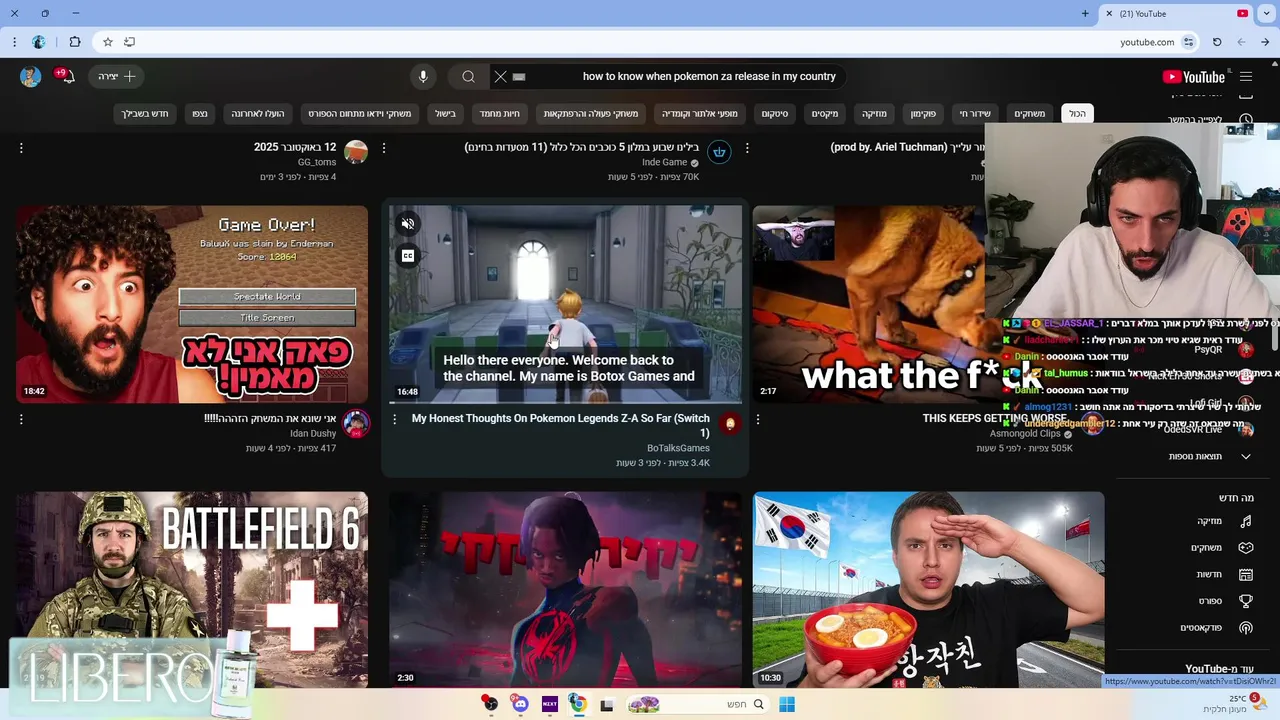Open options for 'THIS KEEPS GETTING WORSE' video

[757, 420]
